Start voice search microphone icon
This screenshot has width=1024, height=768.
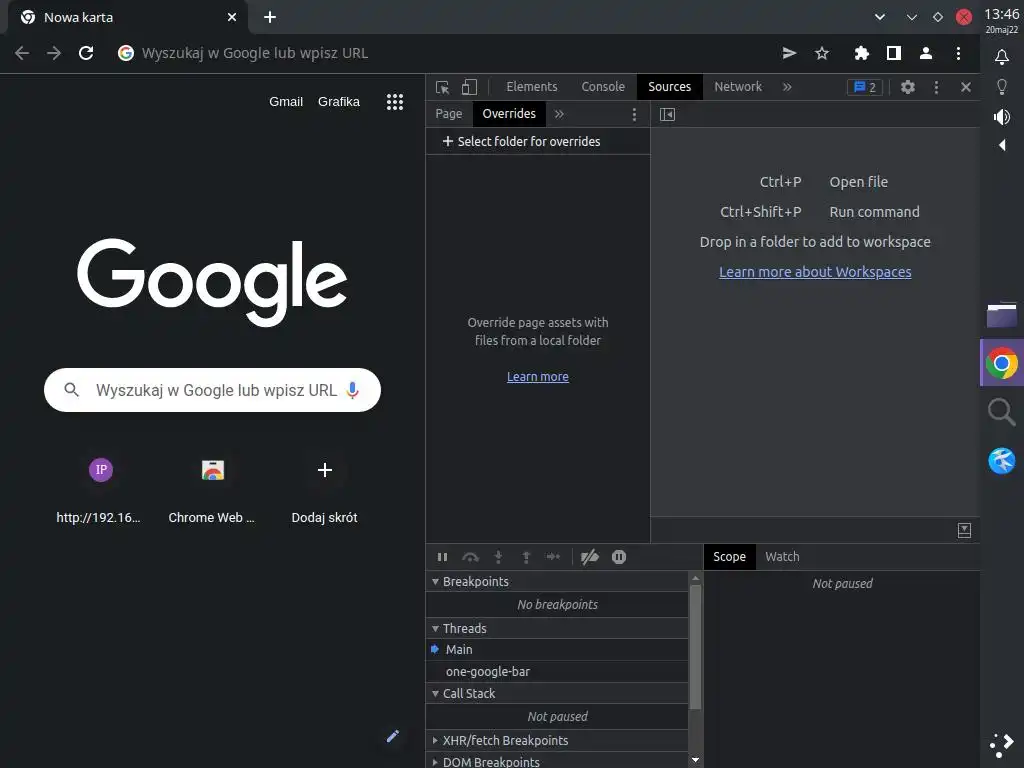[x=353, y=390]
